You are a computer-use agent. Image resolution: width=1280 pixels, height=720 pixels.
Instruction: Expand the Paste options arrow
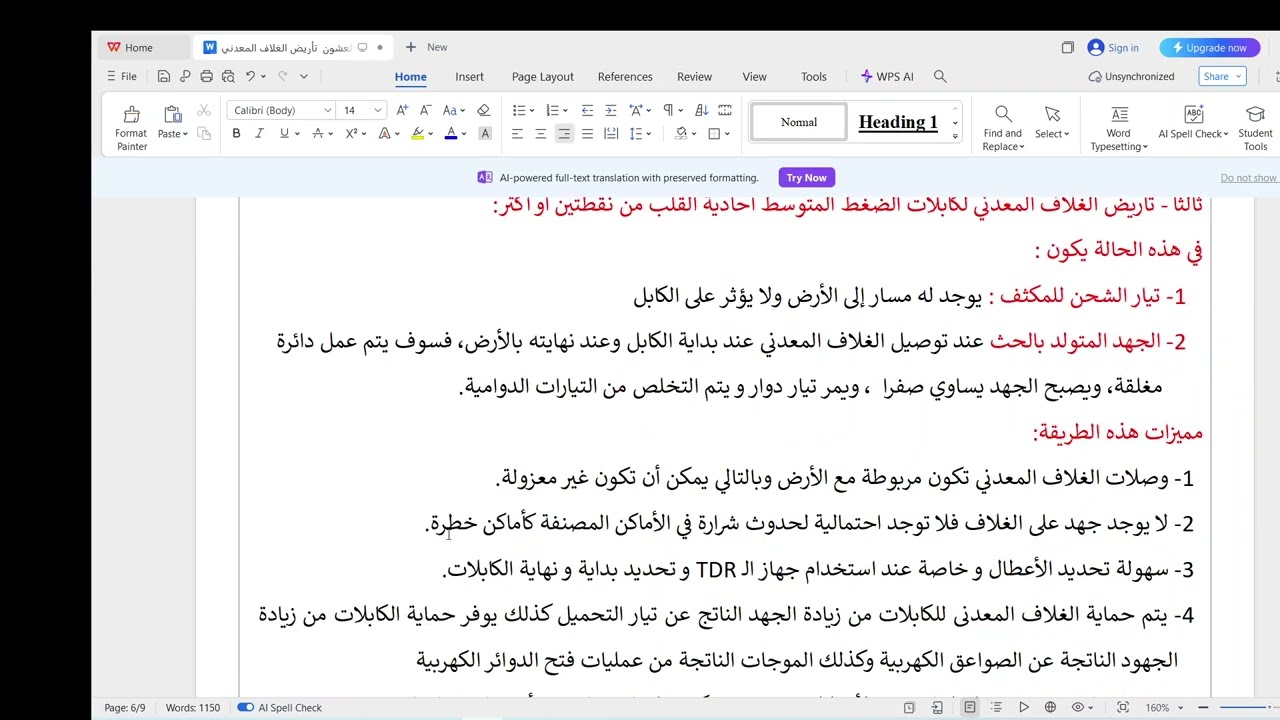click(x=185, y=134)
